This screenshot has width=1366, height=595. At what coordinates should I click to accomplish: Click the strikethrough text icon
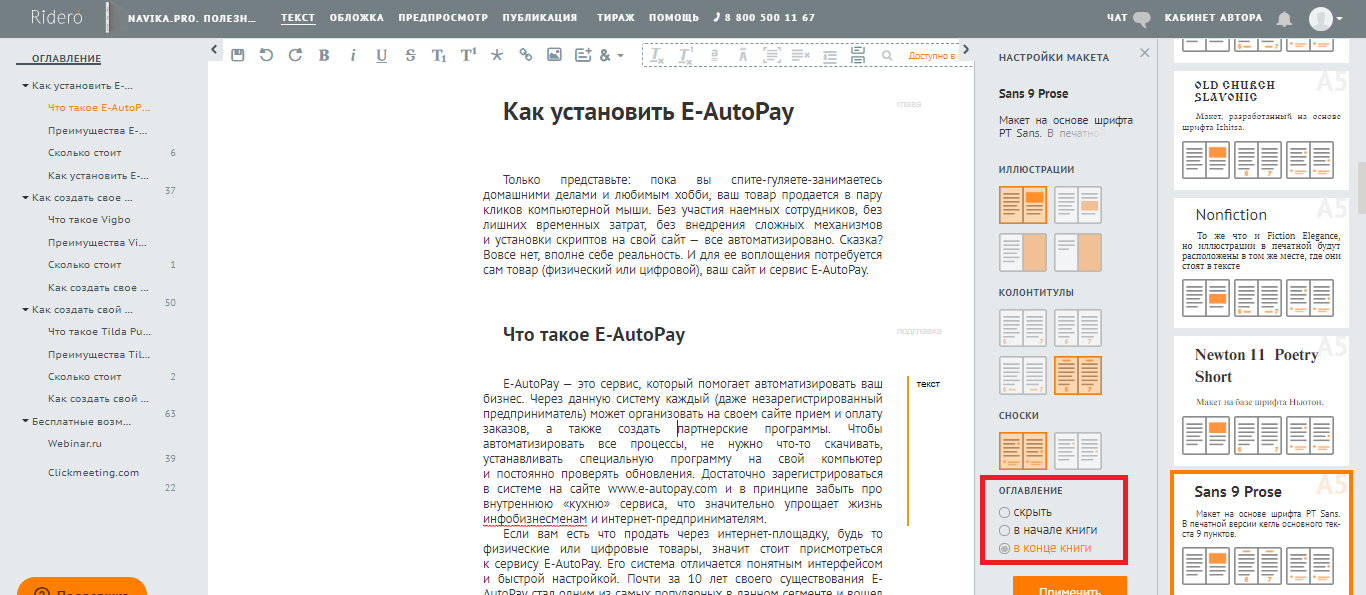click(410, 56)
